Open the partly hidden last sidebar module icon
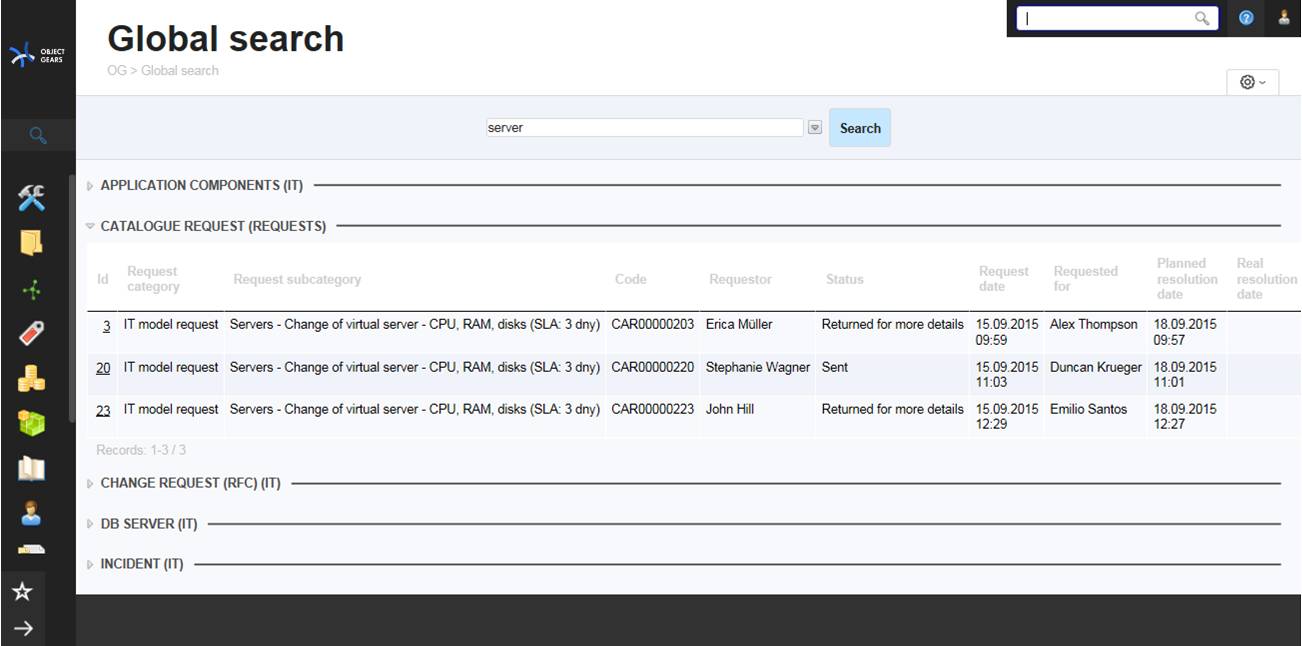 click(x=32, y=550)
